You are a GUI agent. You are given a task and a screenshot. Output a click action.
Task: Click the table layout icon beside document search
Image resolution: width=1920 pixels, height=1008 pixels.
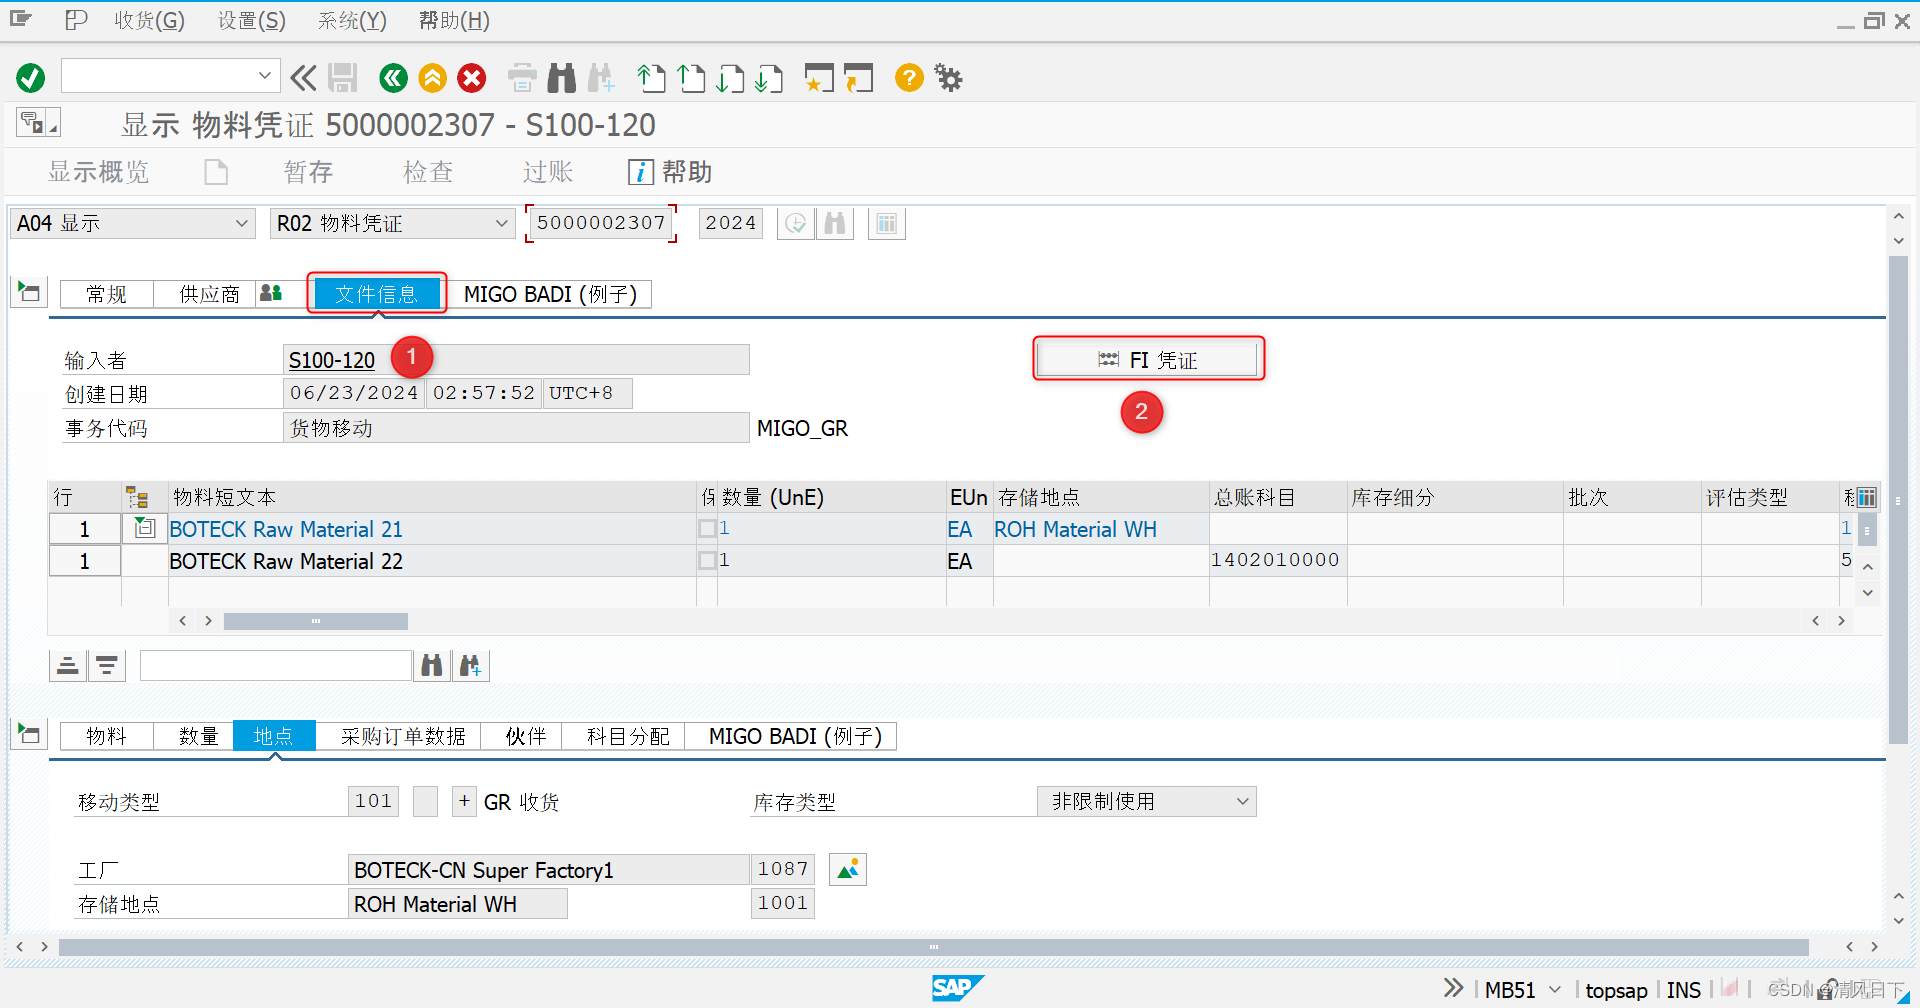(887, 223)
